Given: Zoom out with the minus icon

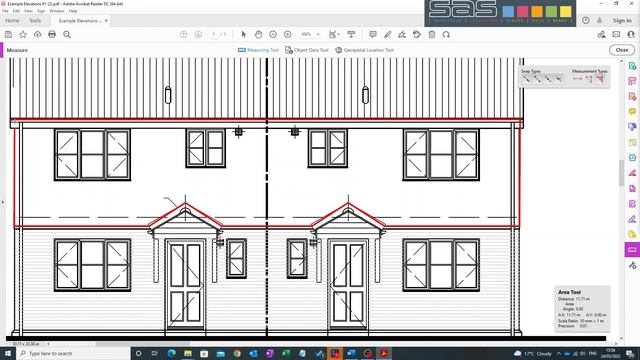Looking at the screenshot, I should [x=273, y=35].
